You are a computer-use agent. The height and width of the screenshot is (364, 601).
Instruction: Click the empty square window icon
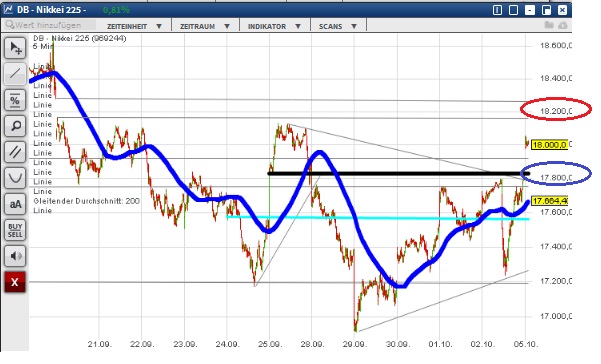[x=514, y=10]
